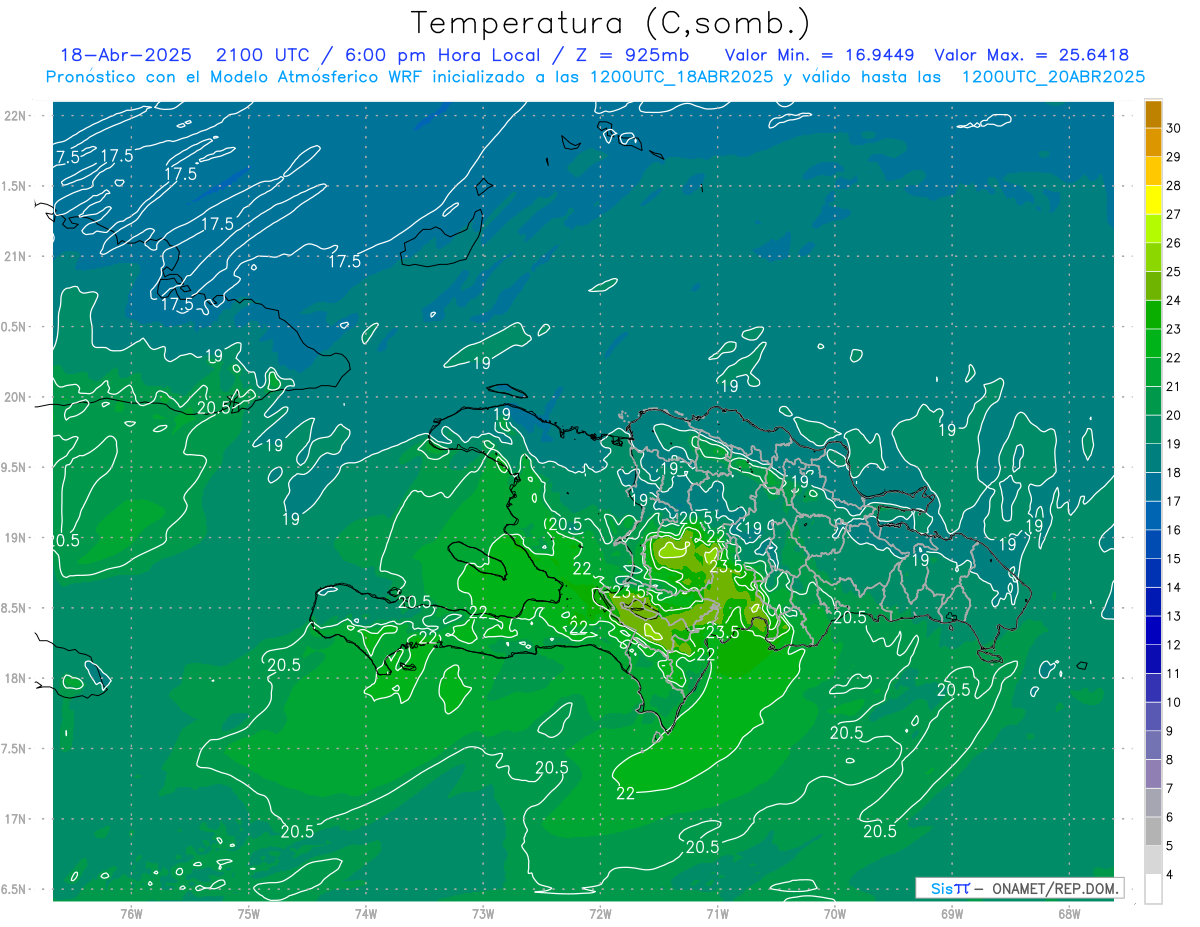Click the "9" label on the color scale
Viewport: 1200px width, 927px height.
1170,732
